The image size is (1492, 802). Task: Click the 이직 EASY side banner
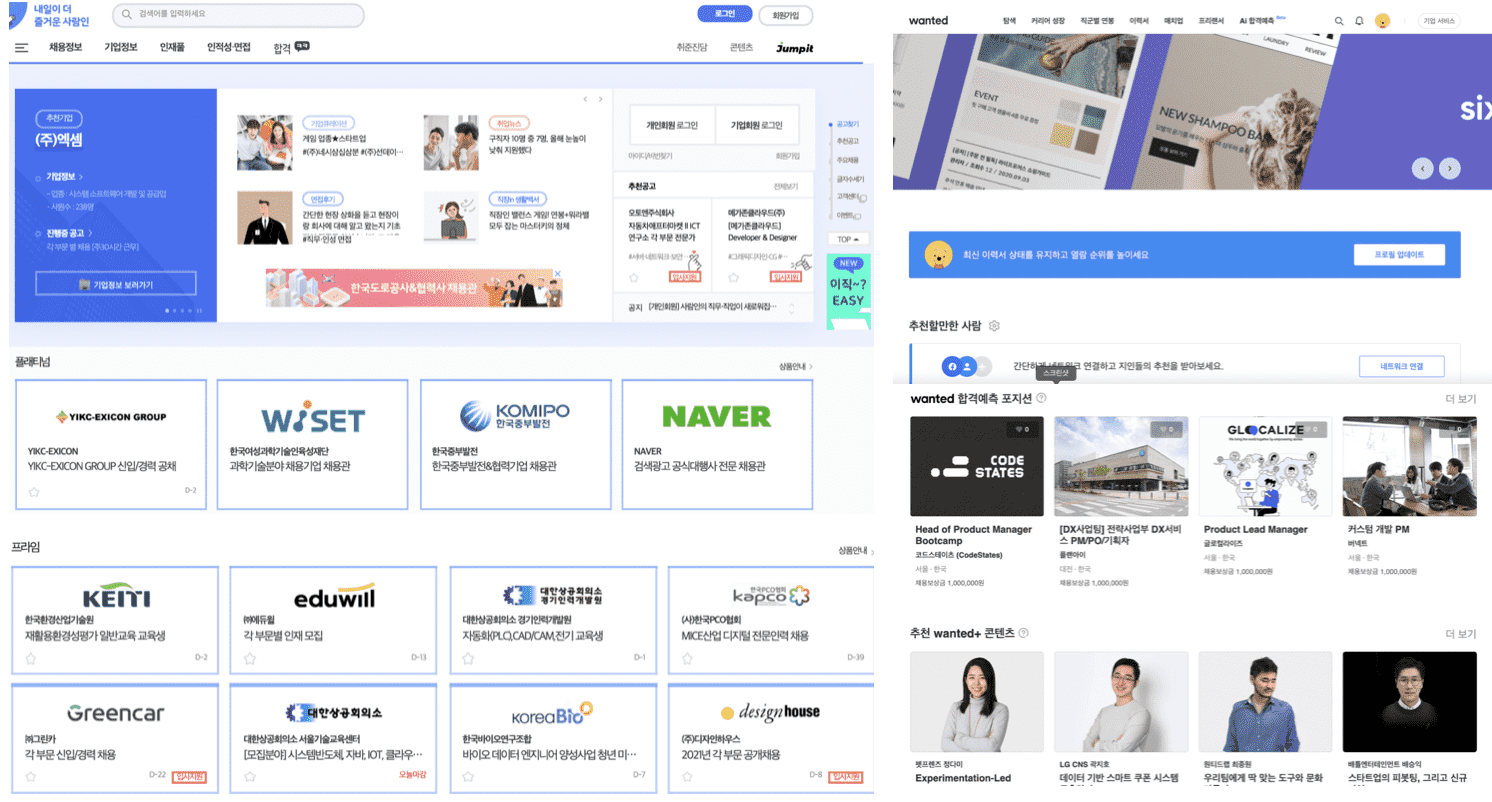tap(848, 291)
